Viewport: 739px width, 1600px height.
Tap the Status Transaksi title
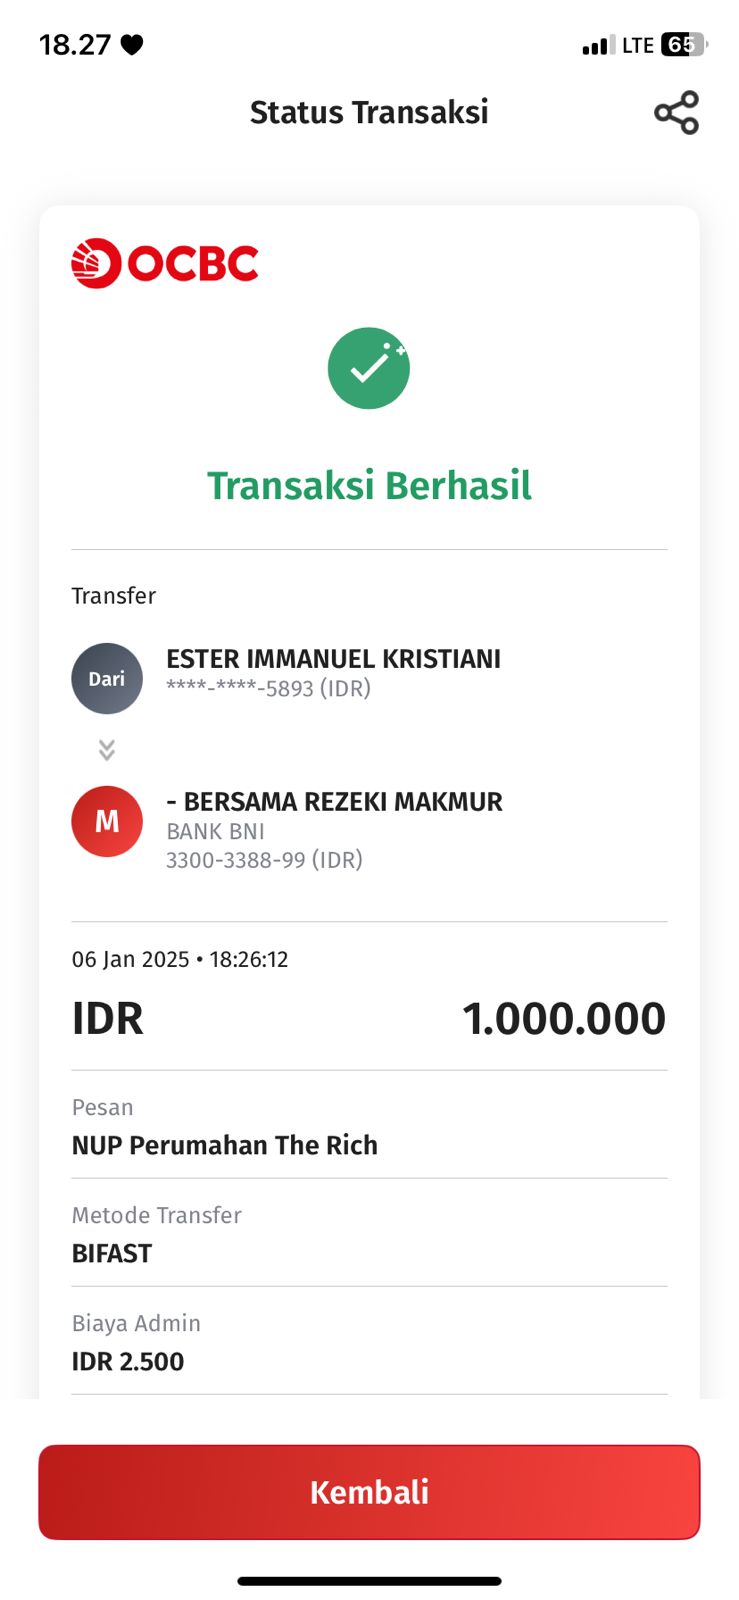pos(369,112)
